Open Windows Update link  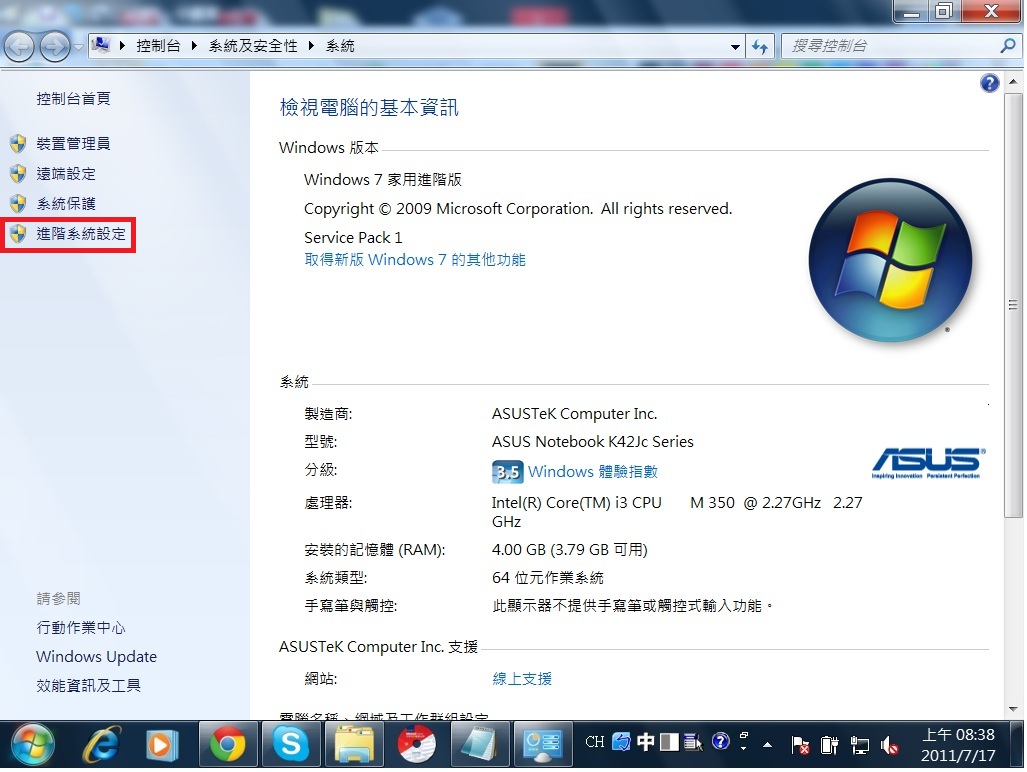coord(96,656)
